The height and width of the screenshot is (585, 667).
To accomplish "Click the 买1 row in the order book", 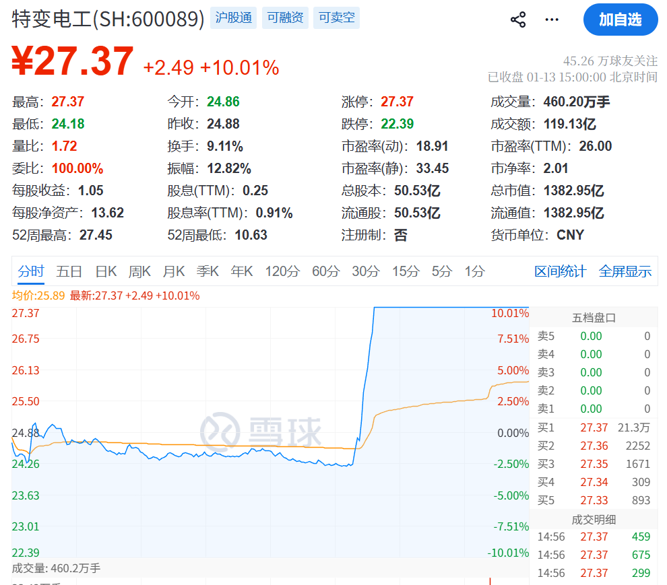I will (594, 428).
